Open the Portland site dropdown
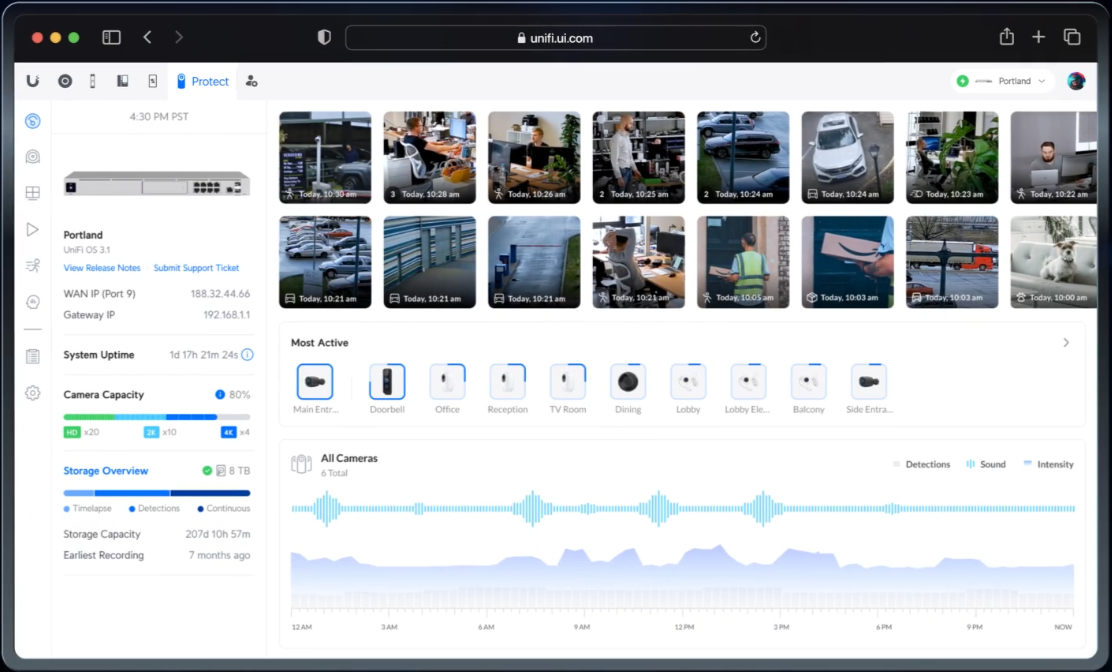 pos(1001,81)
